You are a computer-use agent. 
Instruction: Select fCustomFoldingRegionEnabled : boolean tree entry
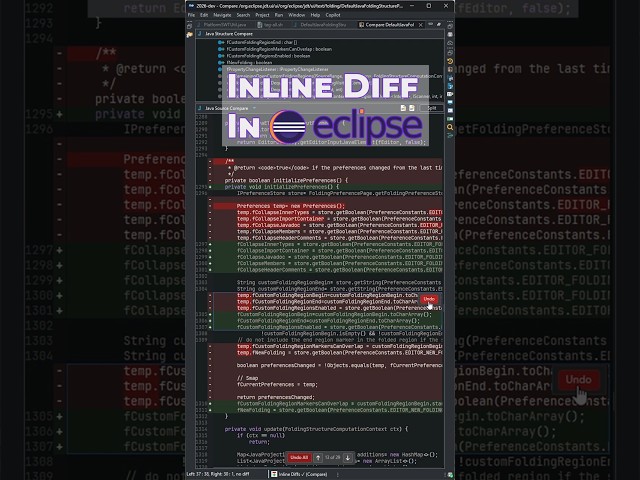(x=268, y=56)
